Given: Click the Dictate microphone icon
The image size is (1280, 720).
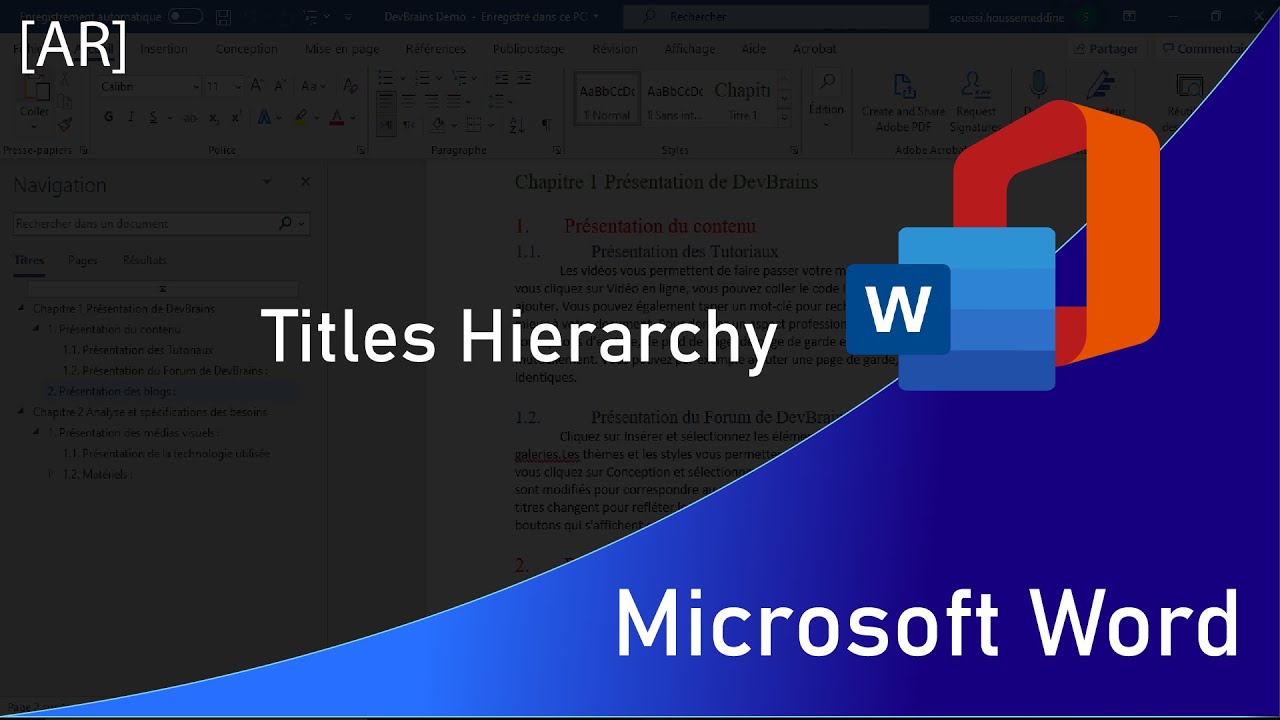Looking at the screenshot, I should click(1038, 85).
